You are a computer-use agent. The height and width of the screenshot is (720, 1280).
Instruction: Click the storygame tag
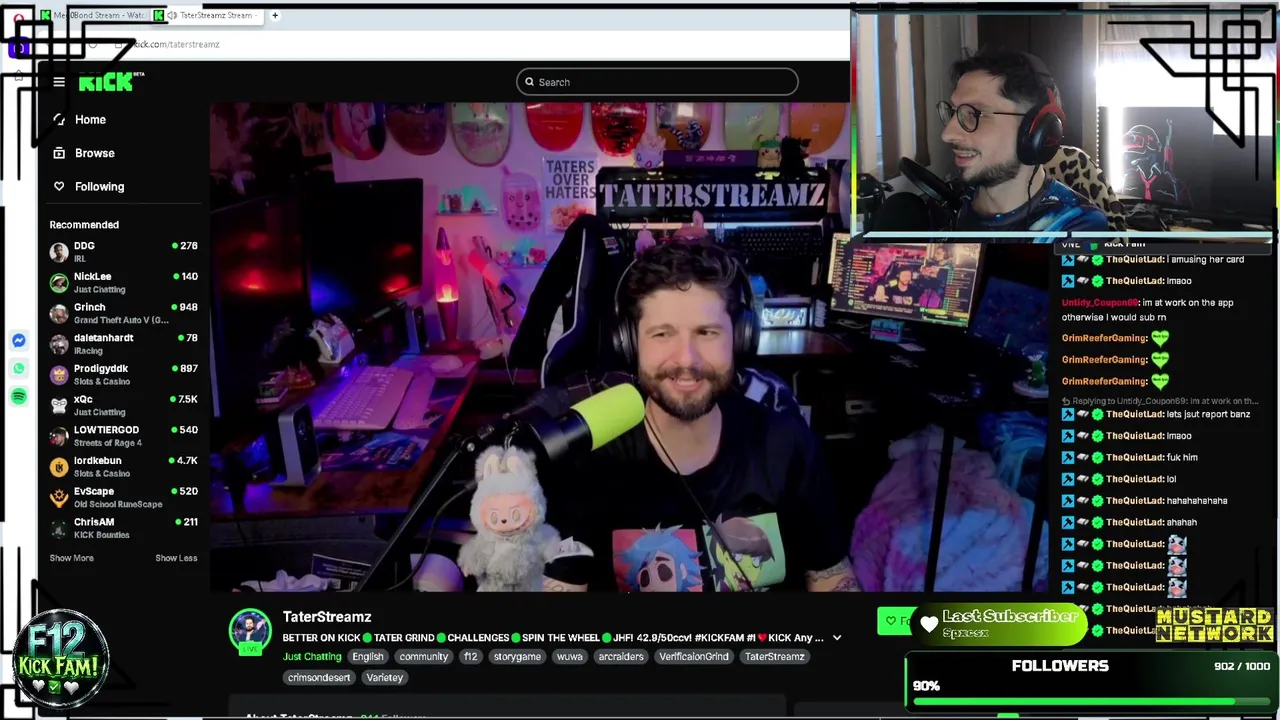(517, 657)
